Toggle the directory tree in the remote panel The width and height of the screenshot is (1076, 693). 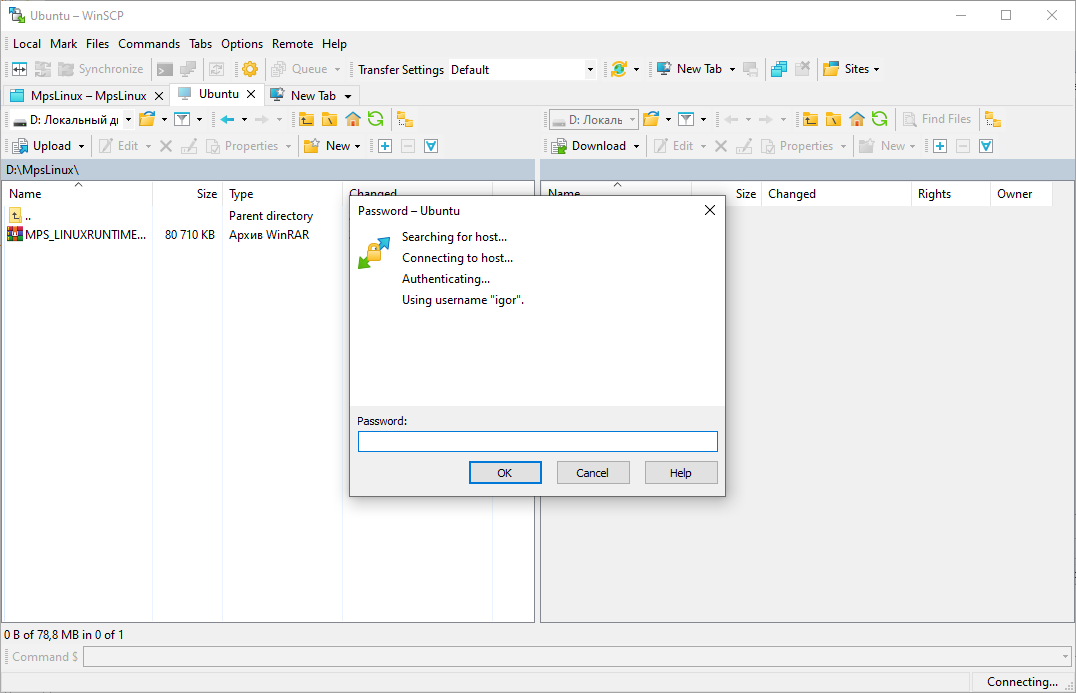(x=992, y=119)
